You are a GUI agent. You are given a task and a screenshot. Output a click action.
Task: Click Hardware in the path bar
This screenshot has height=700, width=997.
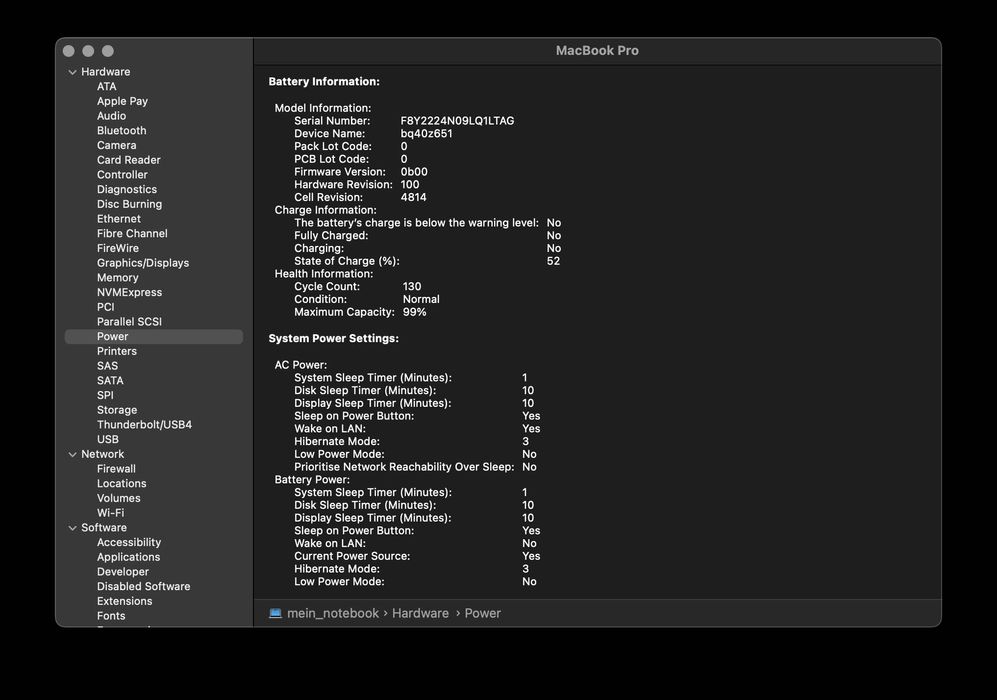(420, 613)
